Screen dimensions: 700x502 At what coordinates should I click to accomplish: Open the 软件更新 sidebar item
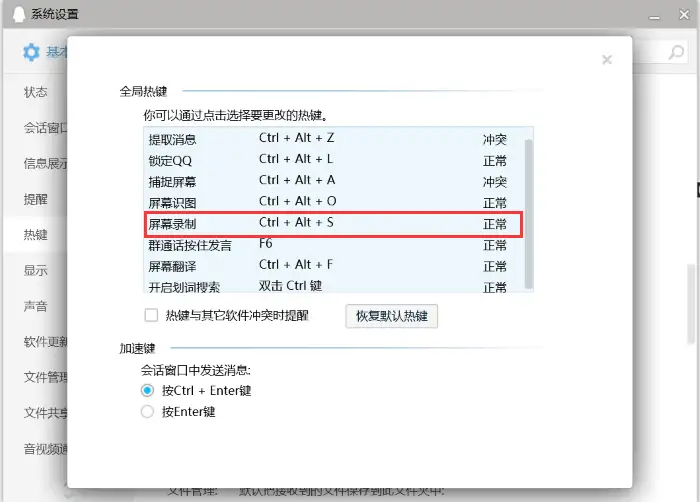(36, 342)
